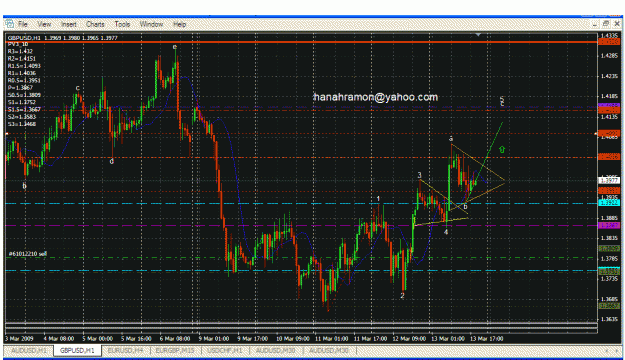Click the 'S3=1.3468' pivot label

22,124
